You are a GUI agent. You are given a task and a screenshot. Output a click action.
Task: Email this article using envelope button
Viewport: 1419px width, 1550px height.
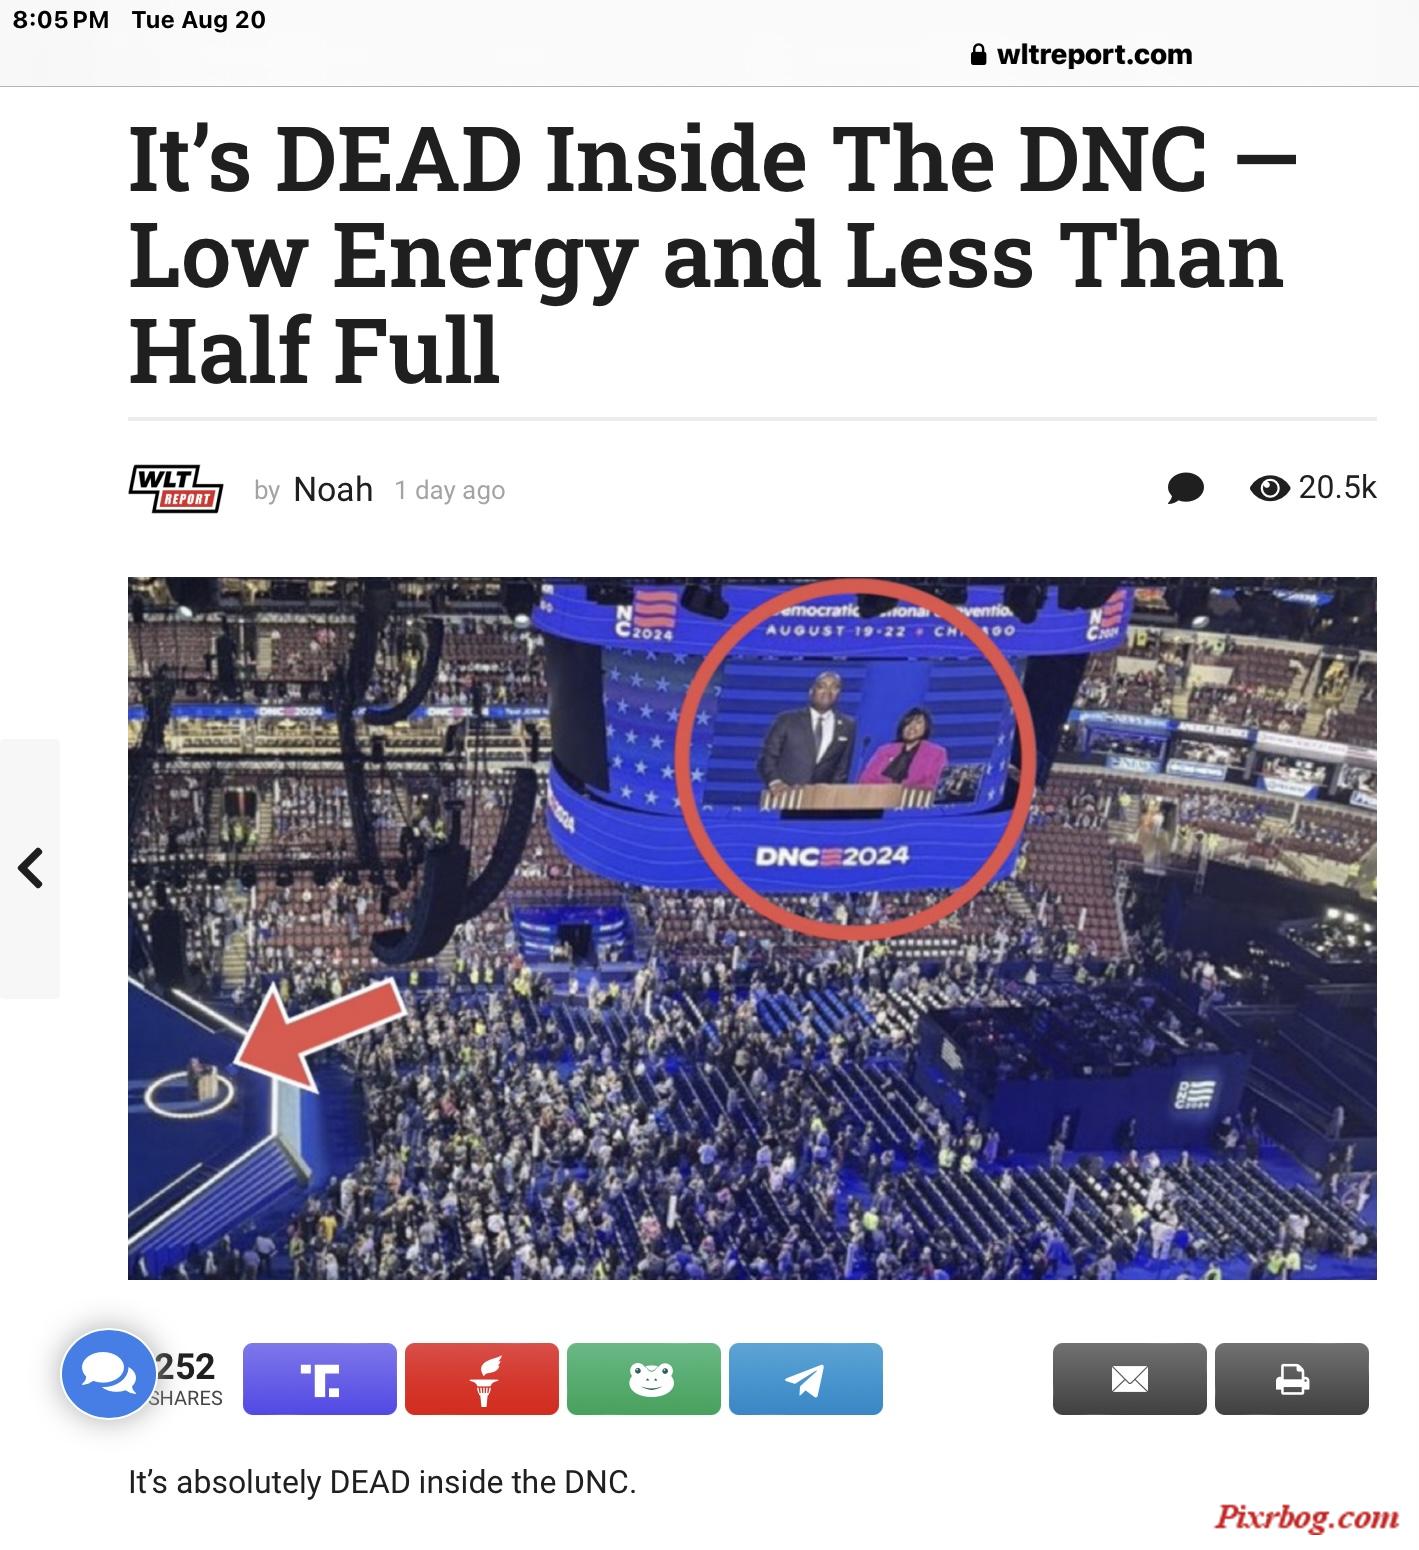click(x=1130, y=1379)
